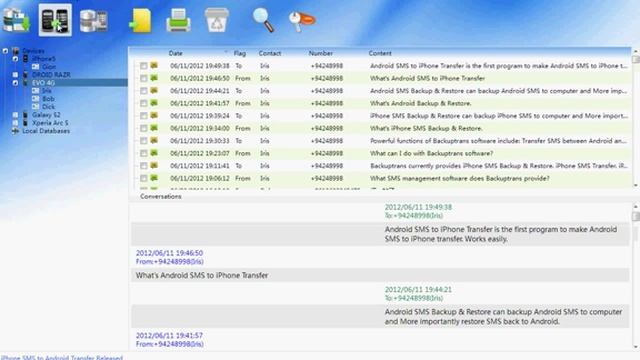The height and width of the screenshot is (360, 640).
Task: Click the phone-to-phone transfer toolbar icon
Action: (x=55, y=20)
